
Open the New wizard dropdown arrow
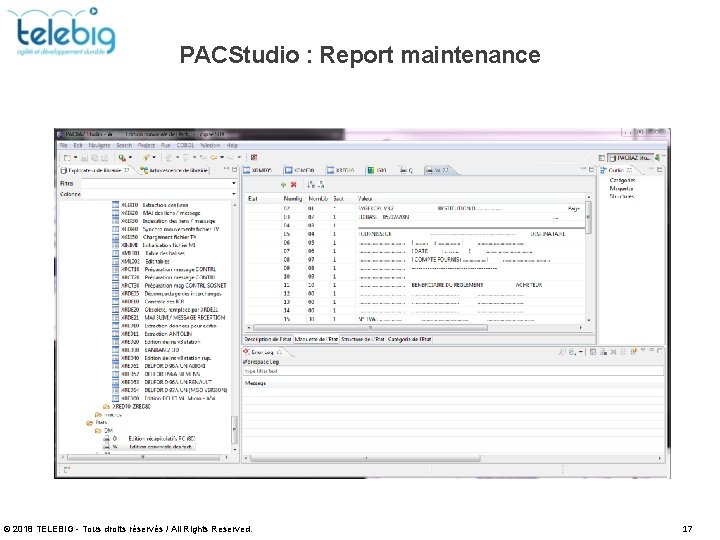[x=75, y=158]
